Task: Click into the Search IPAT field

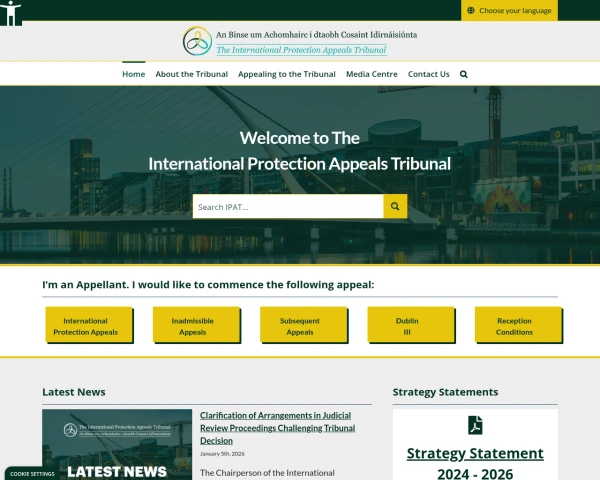Action: [288, 207]
